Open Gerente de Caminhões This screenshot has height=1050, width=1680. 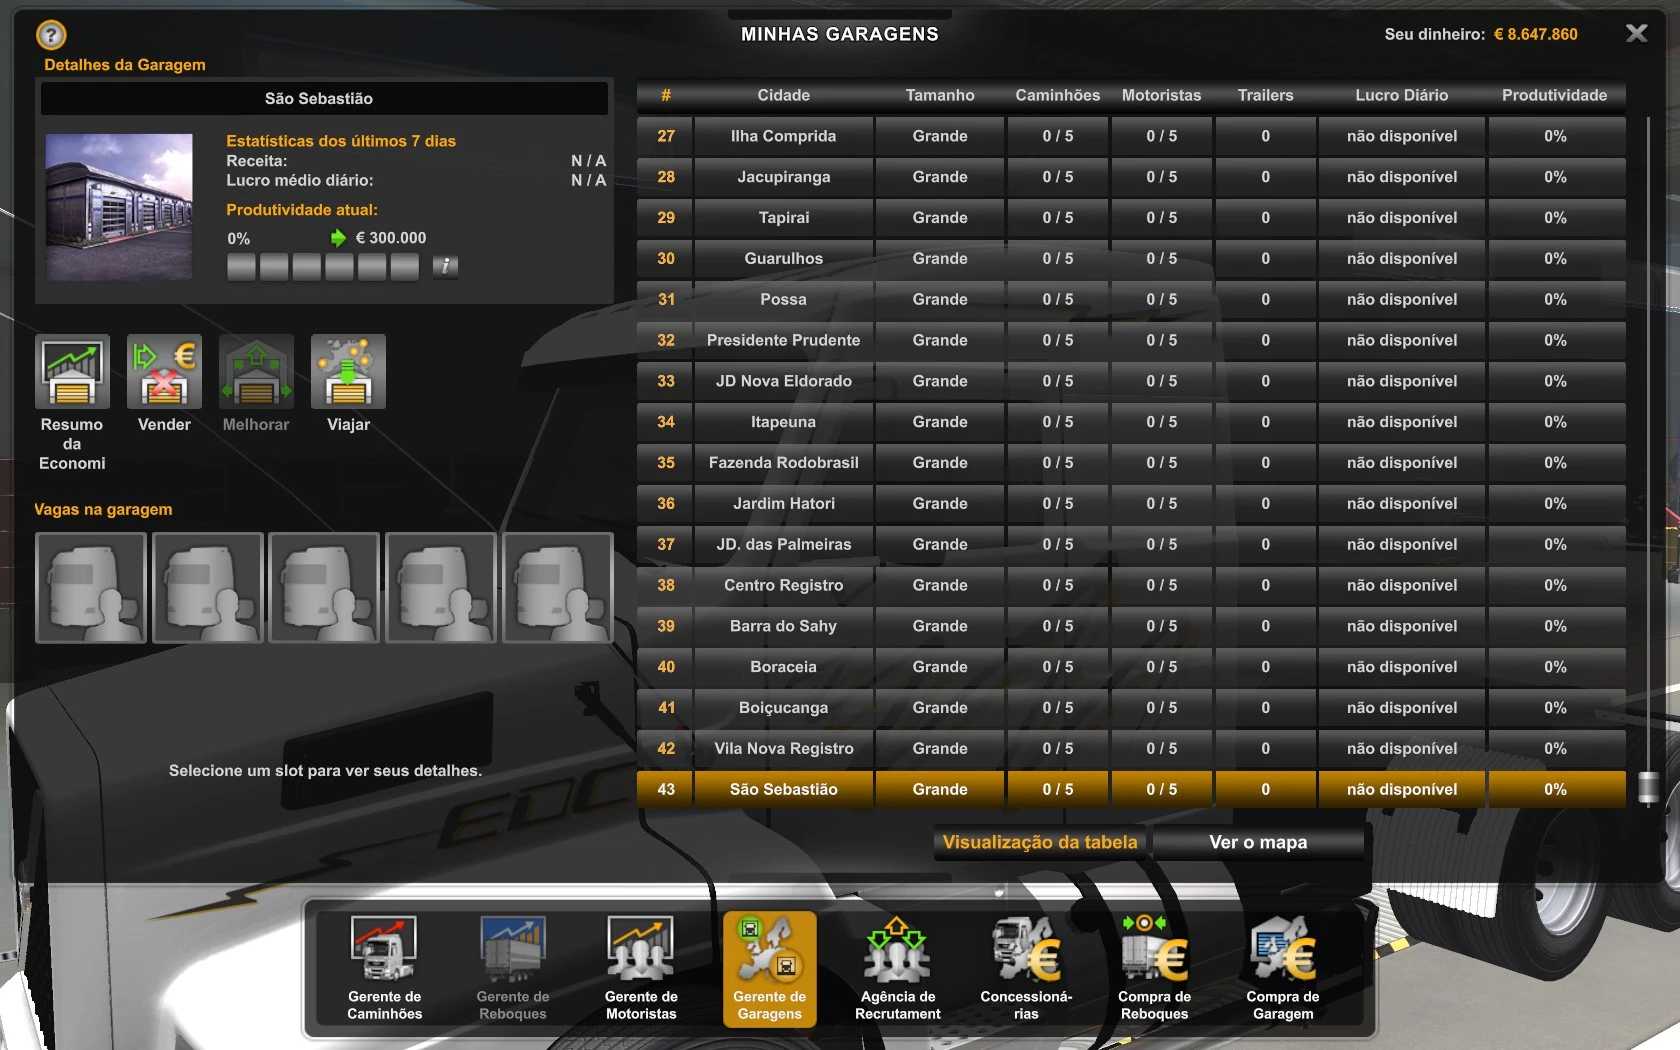385,967
